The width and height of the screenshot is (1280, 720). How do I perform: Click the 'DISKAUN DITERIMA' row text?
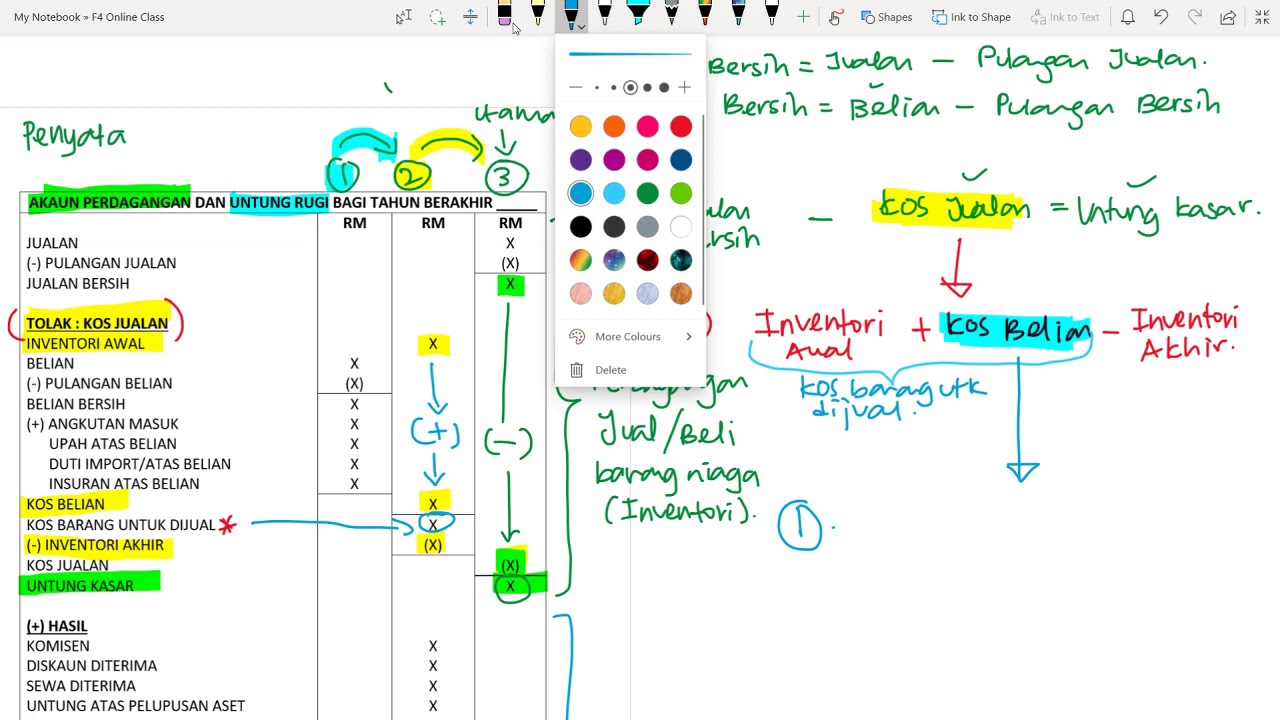tap(92, 666)
